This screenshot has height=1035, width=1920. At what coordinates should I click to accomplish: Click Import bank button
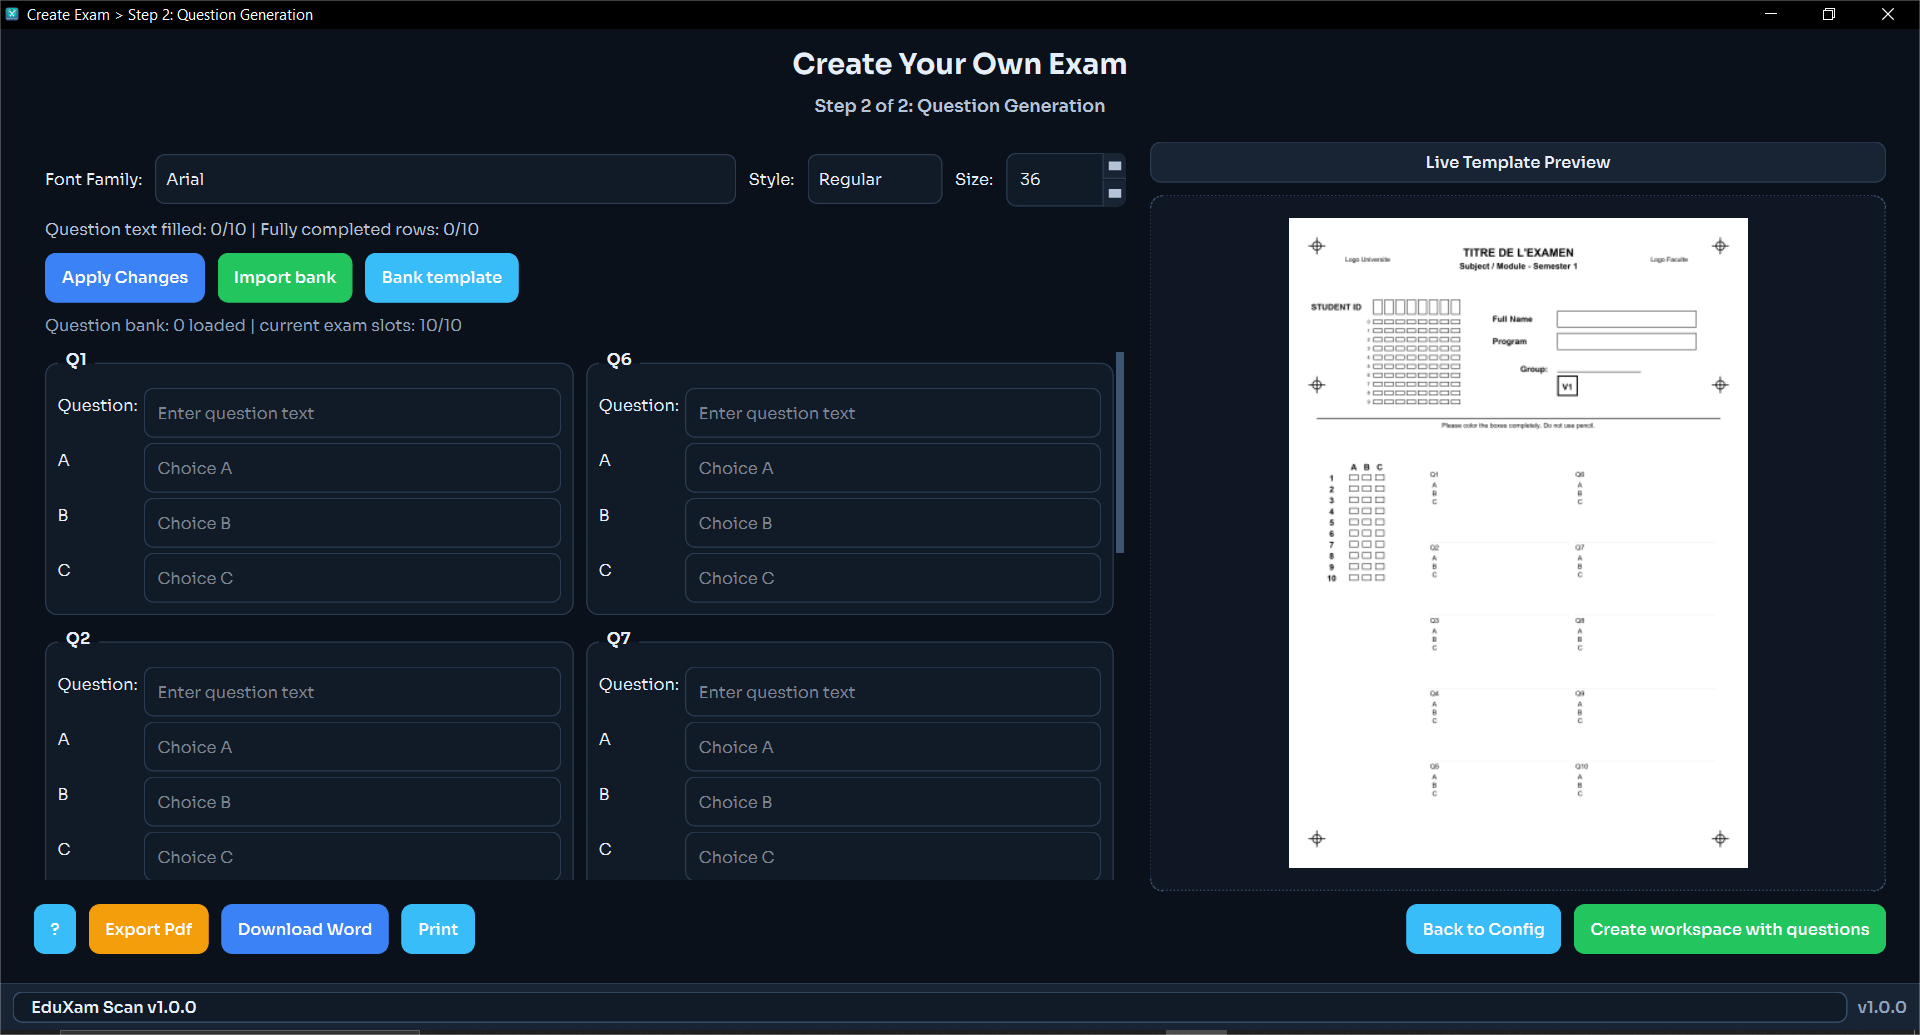285,277
